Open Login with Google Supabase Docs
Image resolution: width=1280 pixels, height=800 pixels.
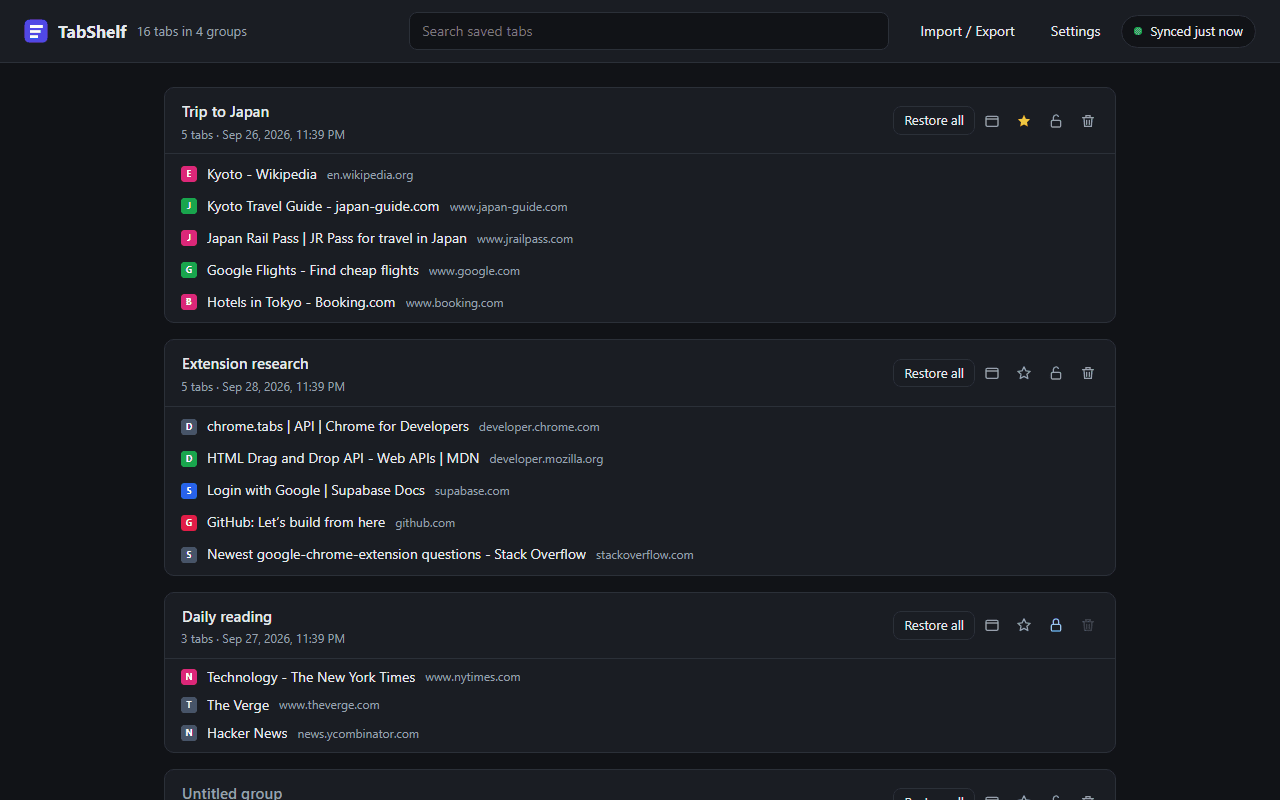pos(316,491)
